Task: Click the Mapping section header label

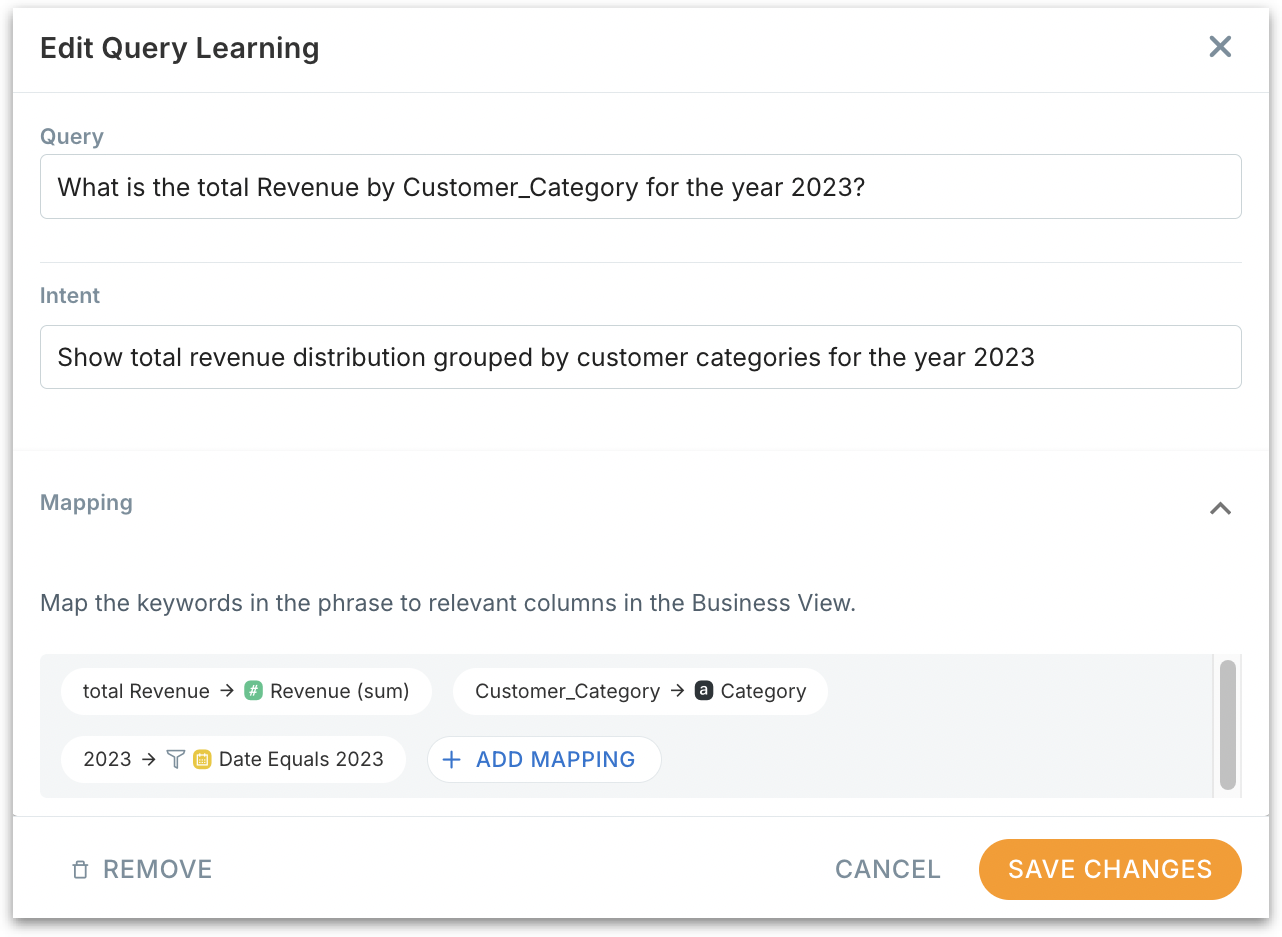Action: (x=86, y=502)
